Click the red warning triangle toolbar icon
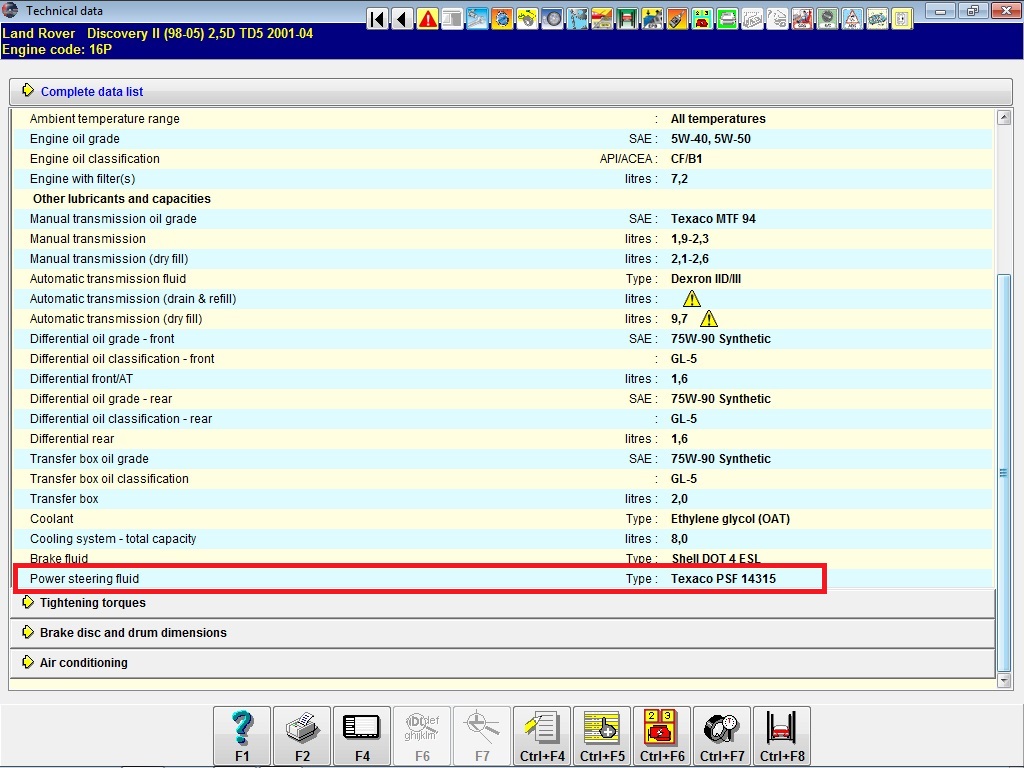This screenshot has height=768, width=1024. click(x=428, y=18)
